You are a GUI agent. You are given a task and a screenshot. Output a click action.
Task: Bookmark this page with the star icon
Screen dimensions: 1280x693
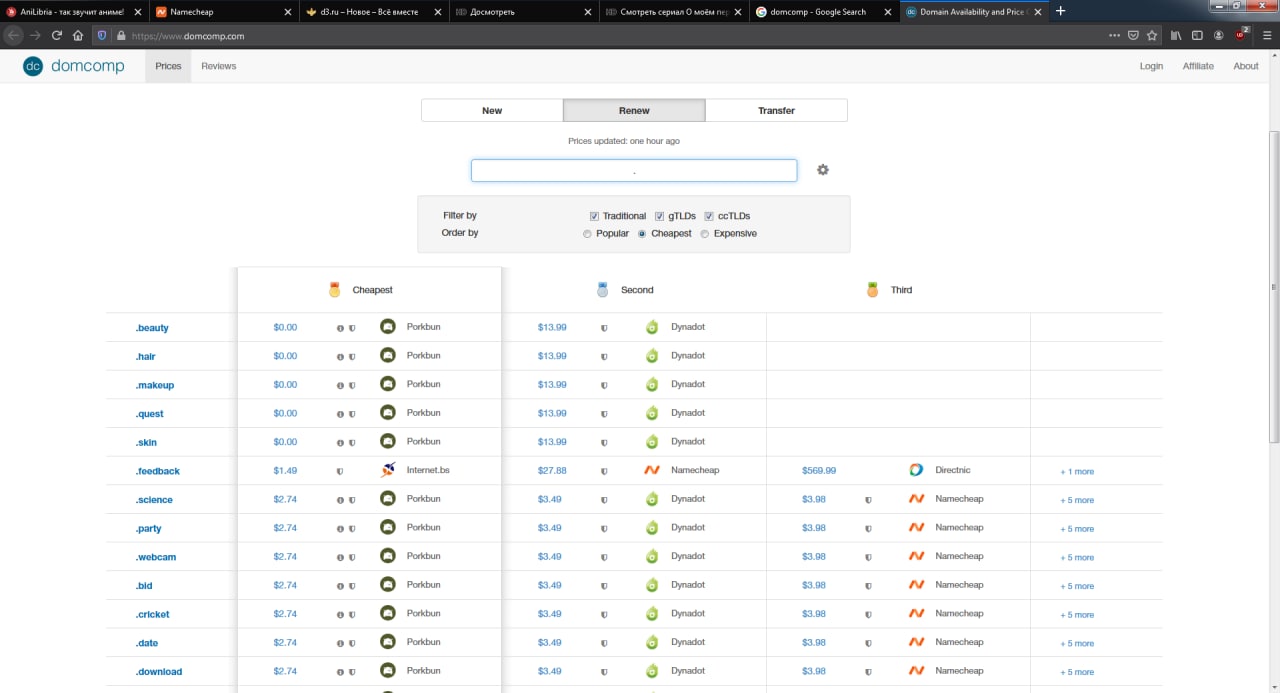coord(1152,35)
